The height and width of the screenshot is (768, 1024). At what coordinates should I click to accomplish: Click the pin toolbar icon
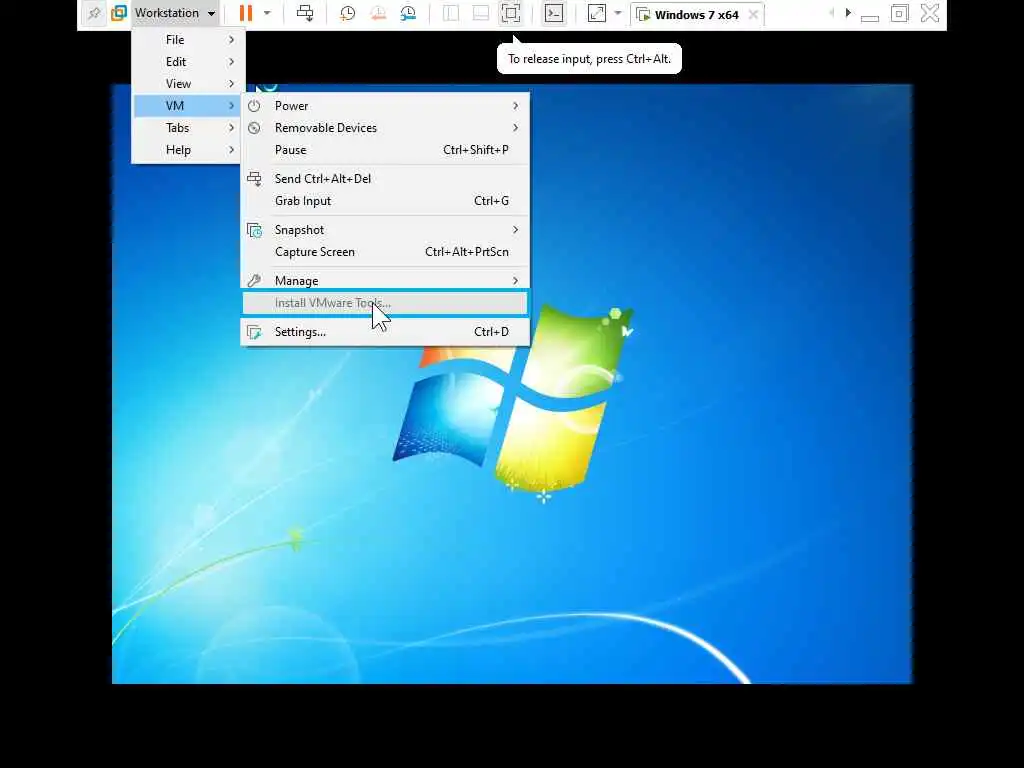click(94, 13)
